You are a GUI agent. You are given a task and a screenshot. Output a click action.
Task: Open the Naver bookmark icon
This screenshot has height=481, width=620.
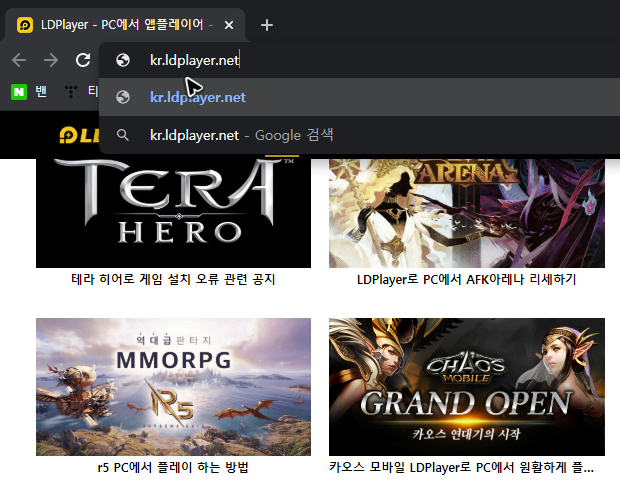19,92
